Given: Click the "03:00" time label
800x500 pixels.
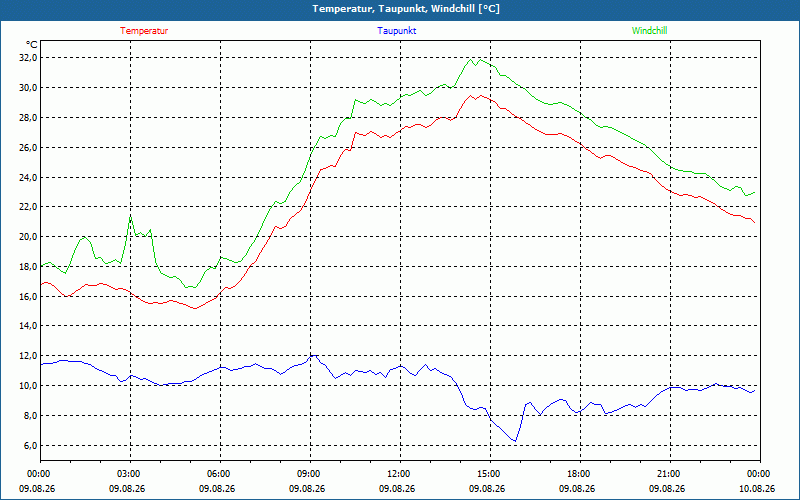Looking at the screenshot, I should (131, 473).
